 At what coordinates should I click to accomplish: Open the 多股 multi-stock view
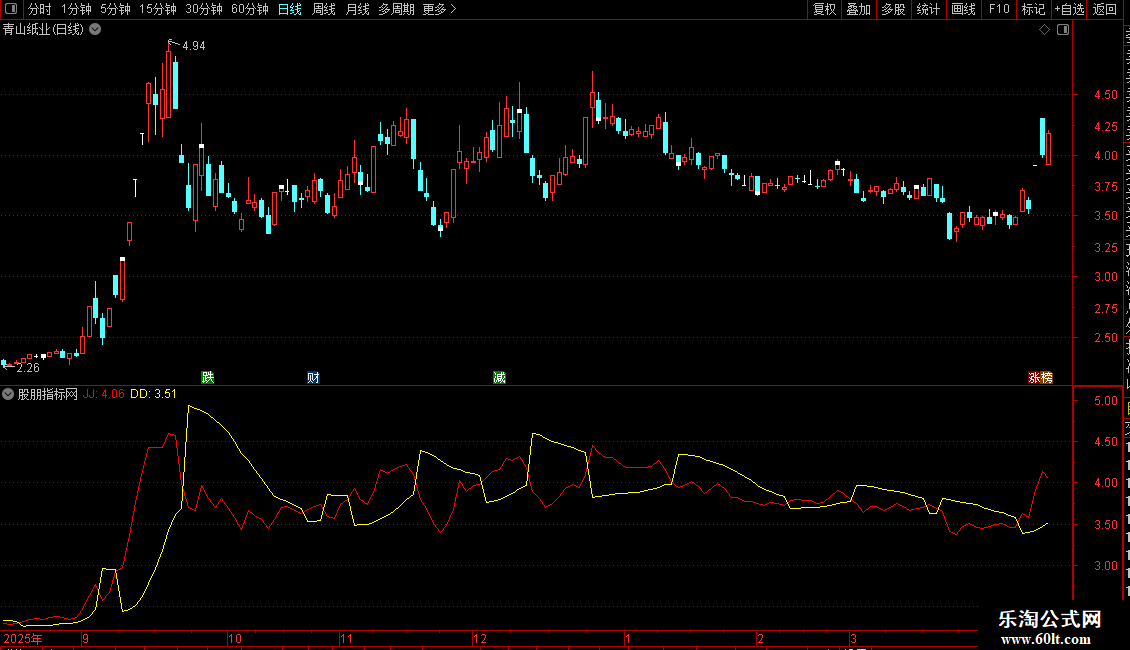click(893, 9)
